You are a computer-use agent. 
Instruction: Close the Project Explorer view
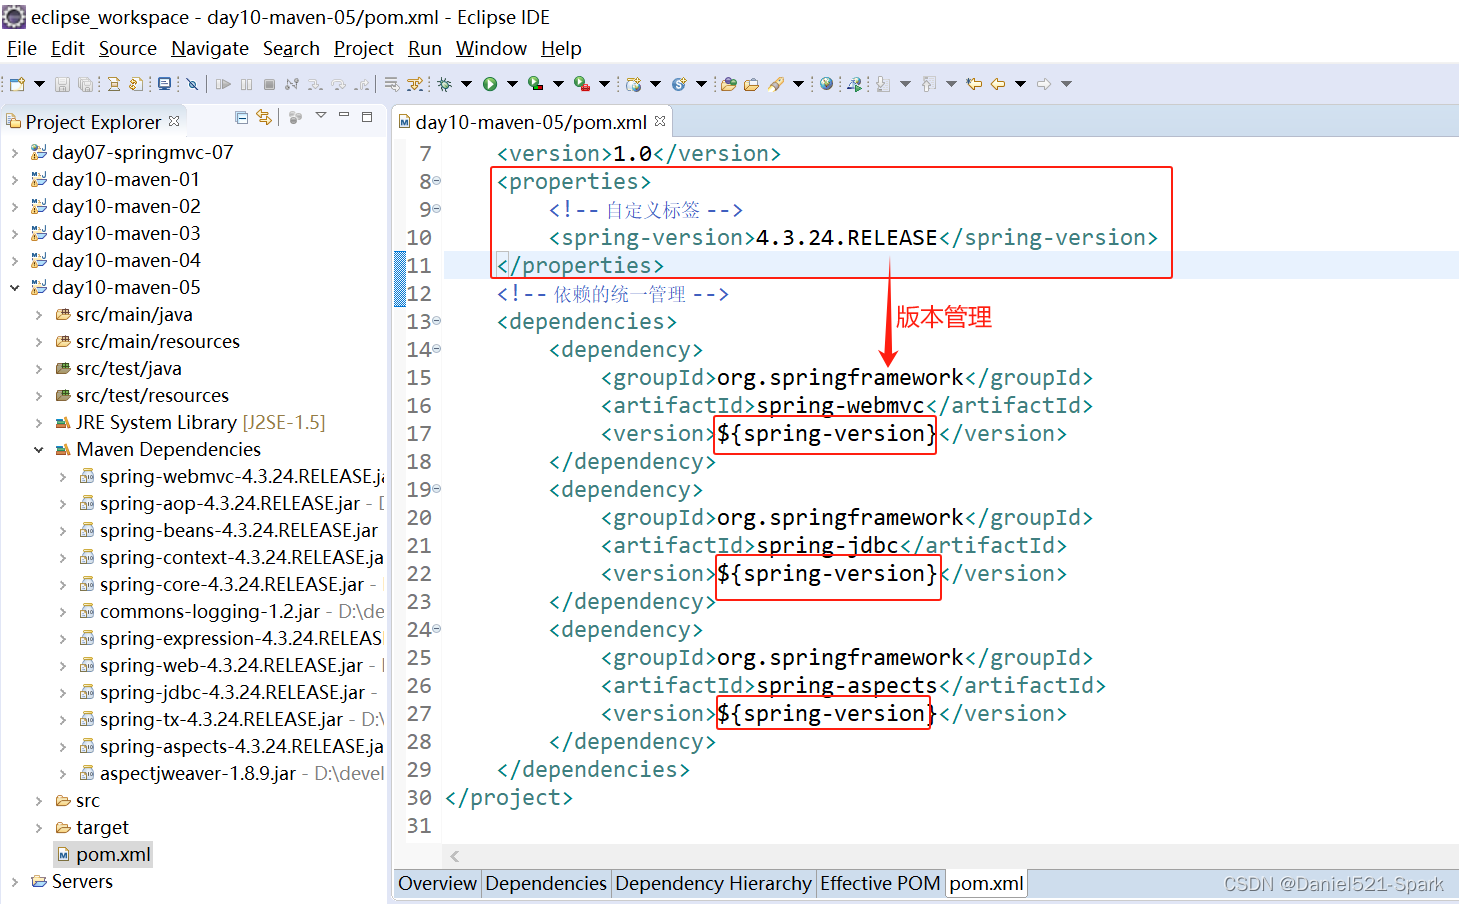(x=174, y=120)
